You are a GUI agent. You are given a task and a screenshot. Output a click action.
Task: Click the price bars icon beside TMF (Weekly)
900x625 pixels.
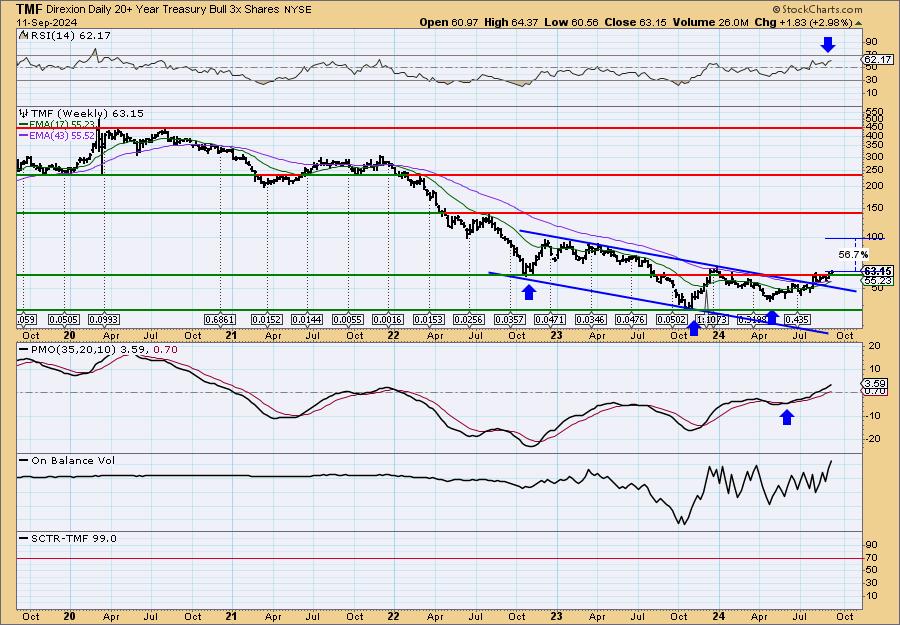click(22, 113)
